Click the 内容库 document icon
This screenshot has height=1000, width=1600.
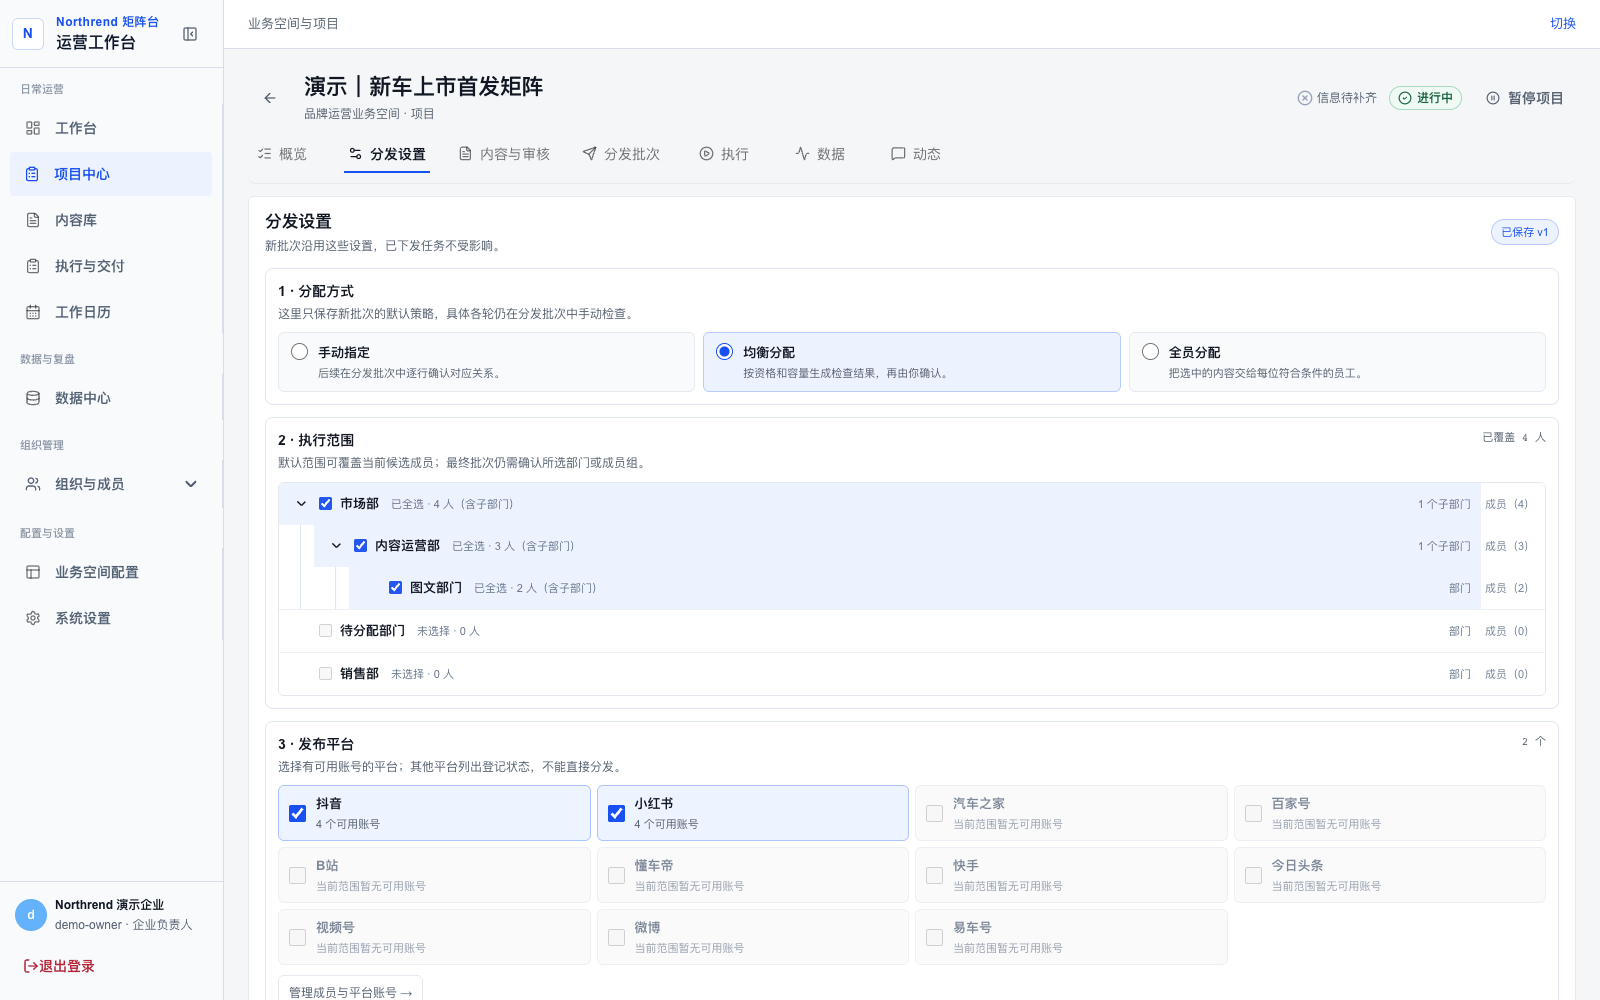[x=33, y=220]
